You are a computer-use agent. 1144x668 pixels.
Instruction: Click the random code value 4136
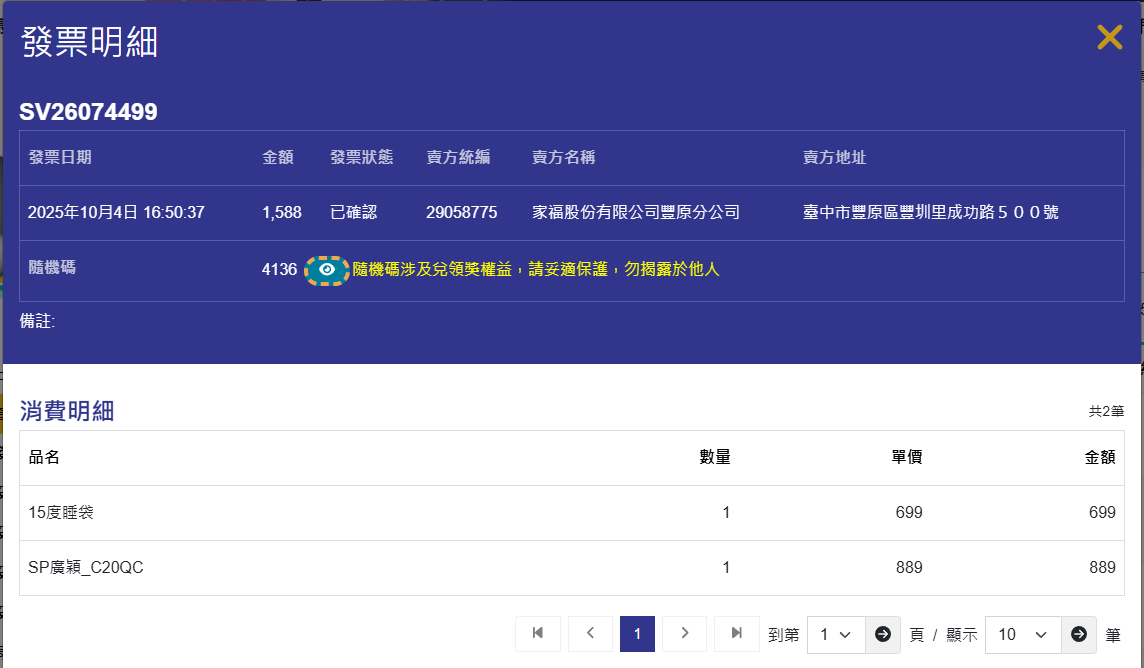point(279,270)
